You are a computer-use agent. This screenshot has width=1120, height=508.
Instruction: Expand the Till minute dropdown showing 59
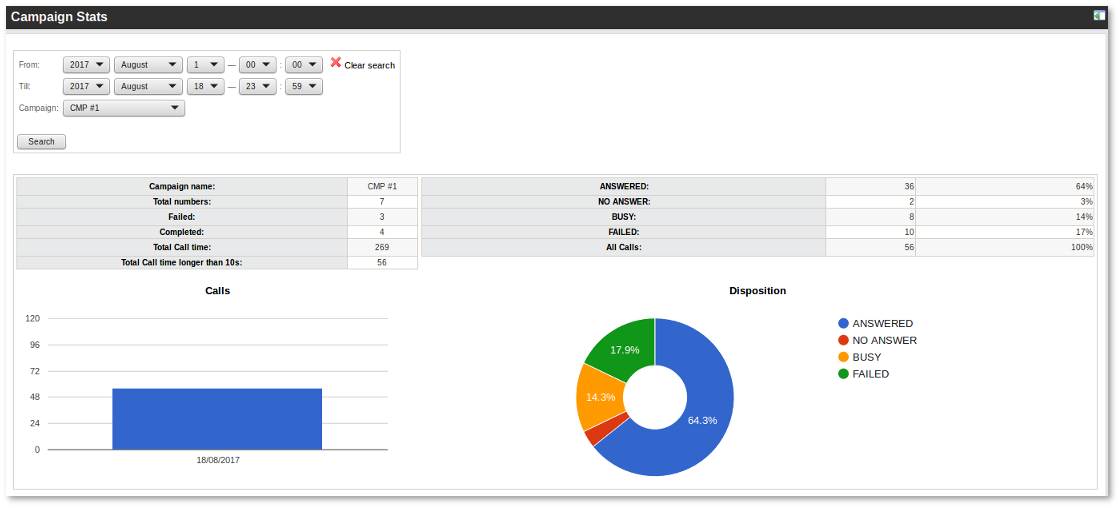[x=303, y=87]
